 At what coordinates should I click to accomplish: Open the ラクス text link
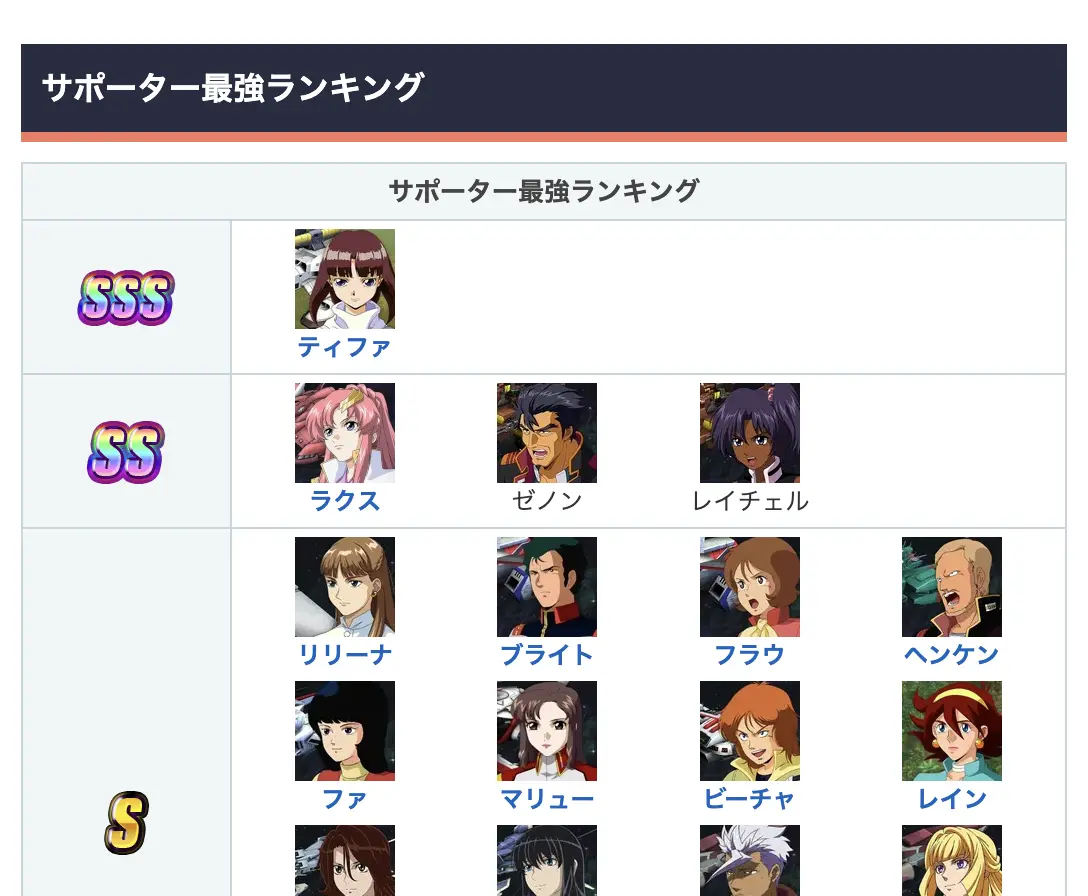tap(345, 501)
